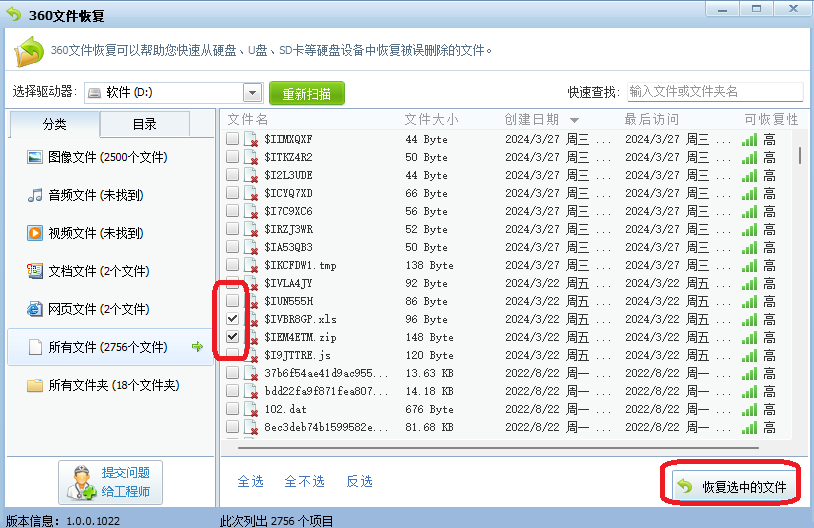
Task: Click the 全不选 link
Action: [x=305, y=481]
